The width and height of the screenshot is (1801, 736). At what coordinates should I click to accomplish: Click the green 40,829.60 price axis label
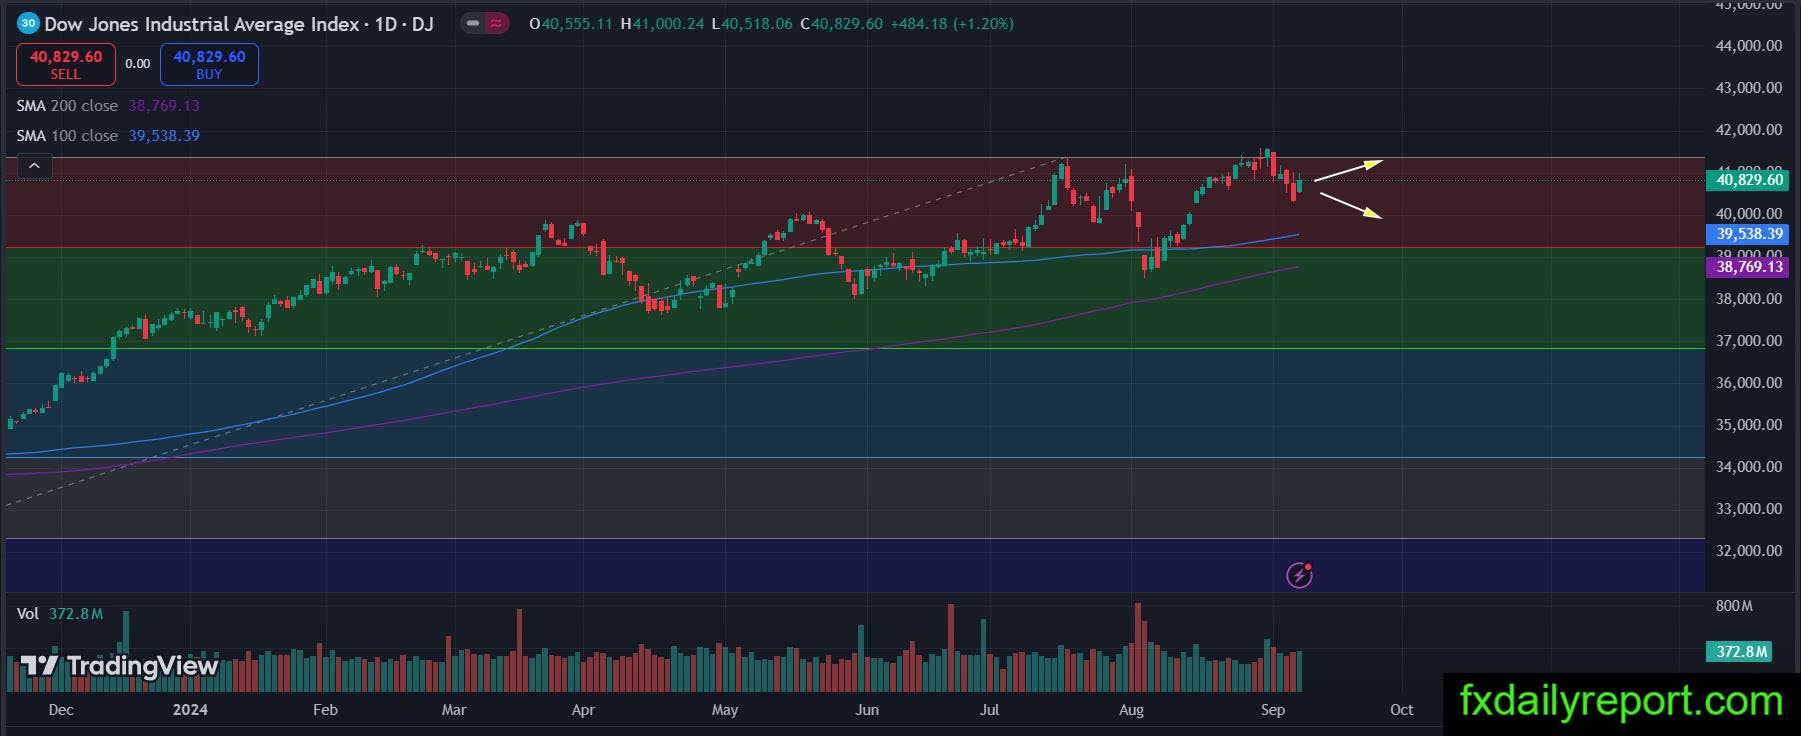pos(1750,180)
